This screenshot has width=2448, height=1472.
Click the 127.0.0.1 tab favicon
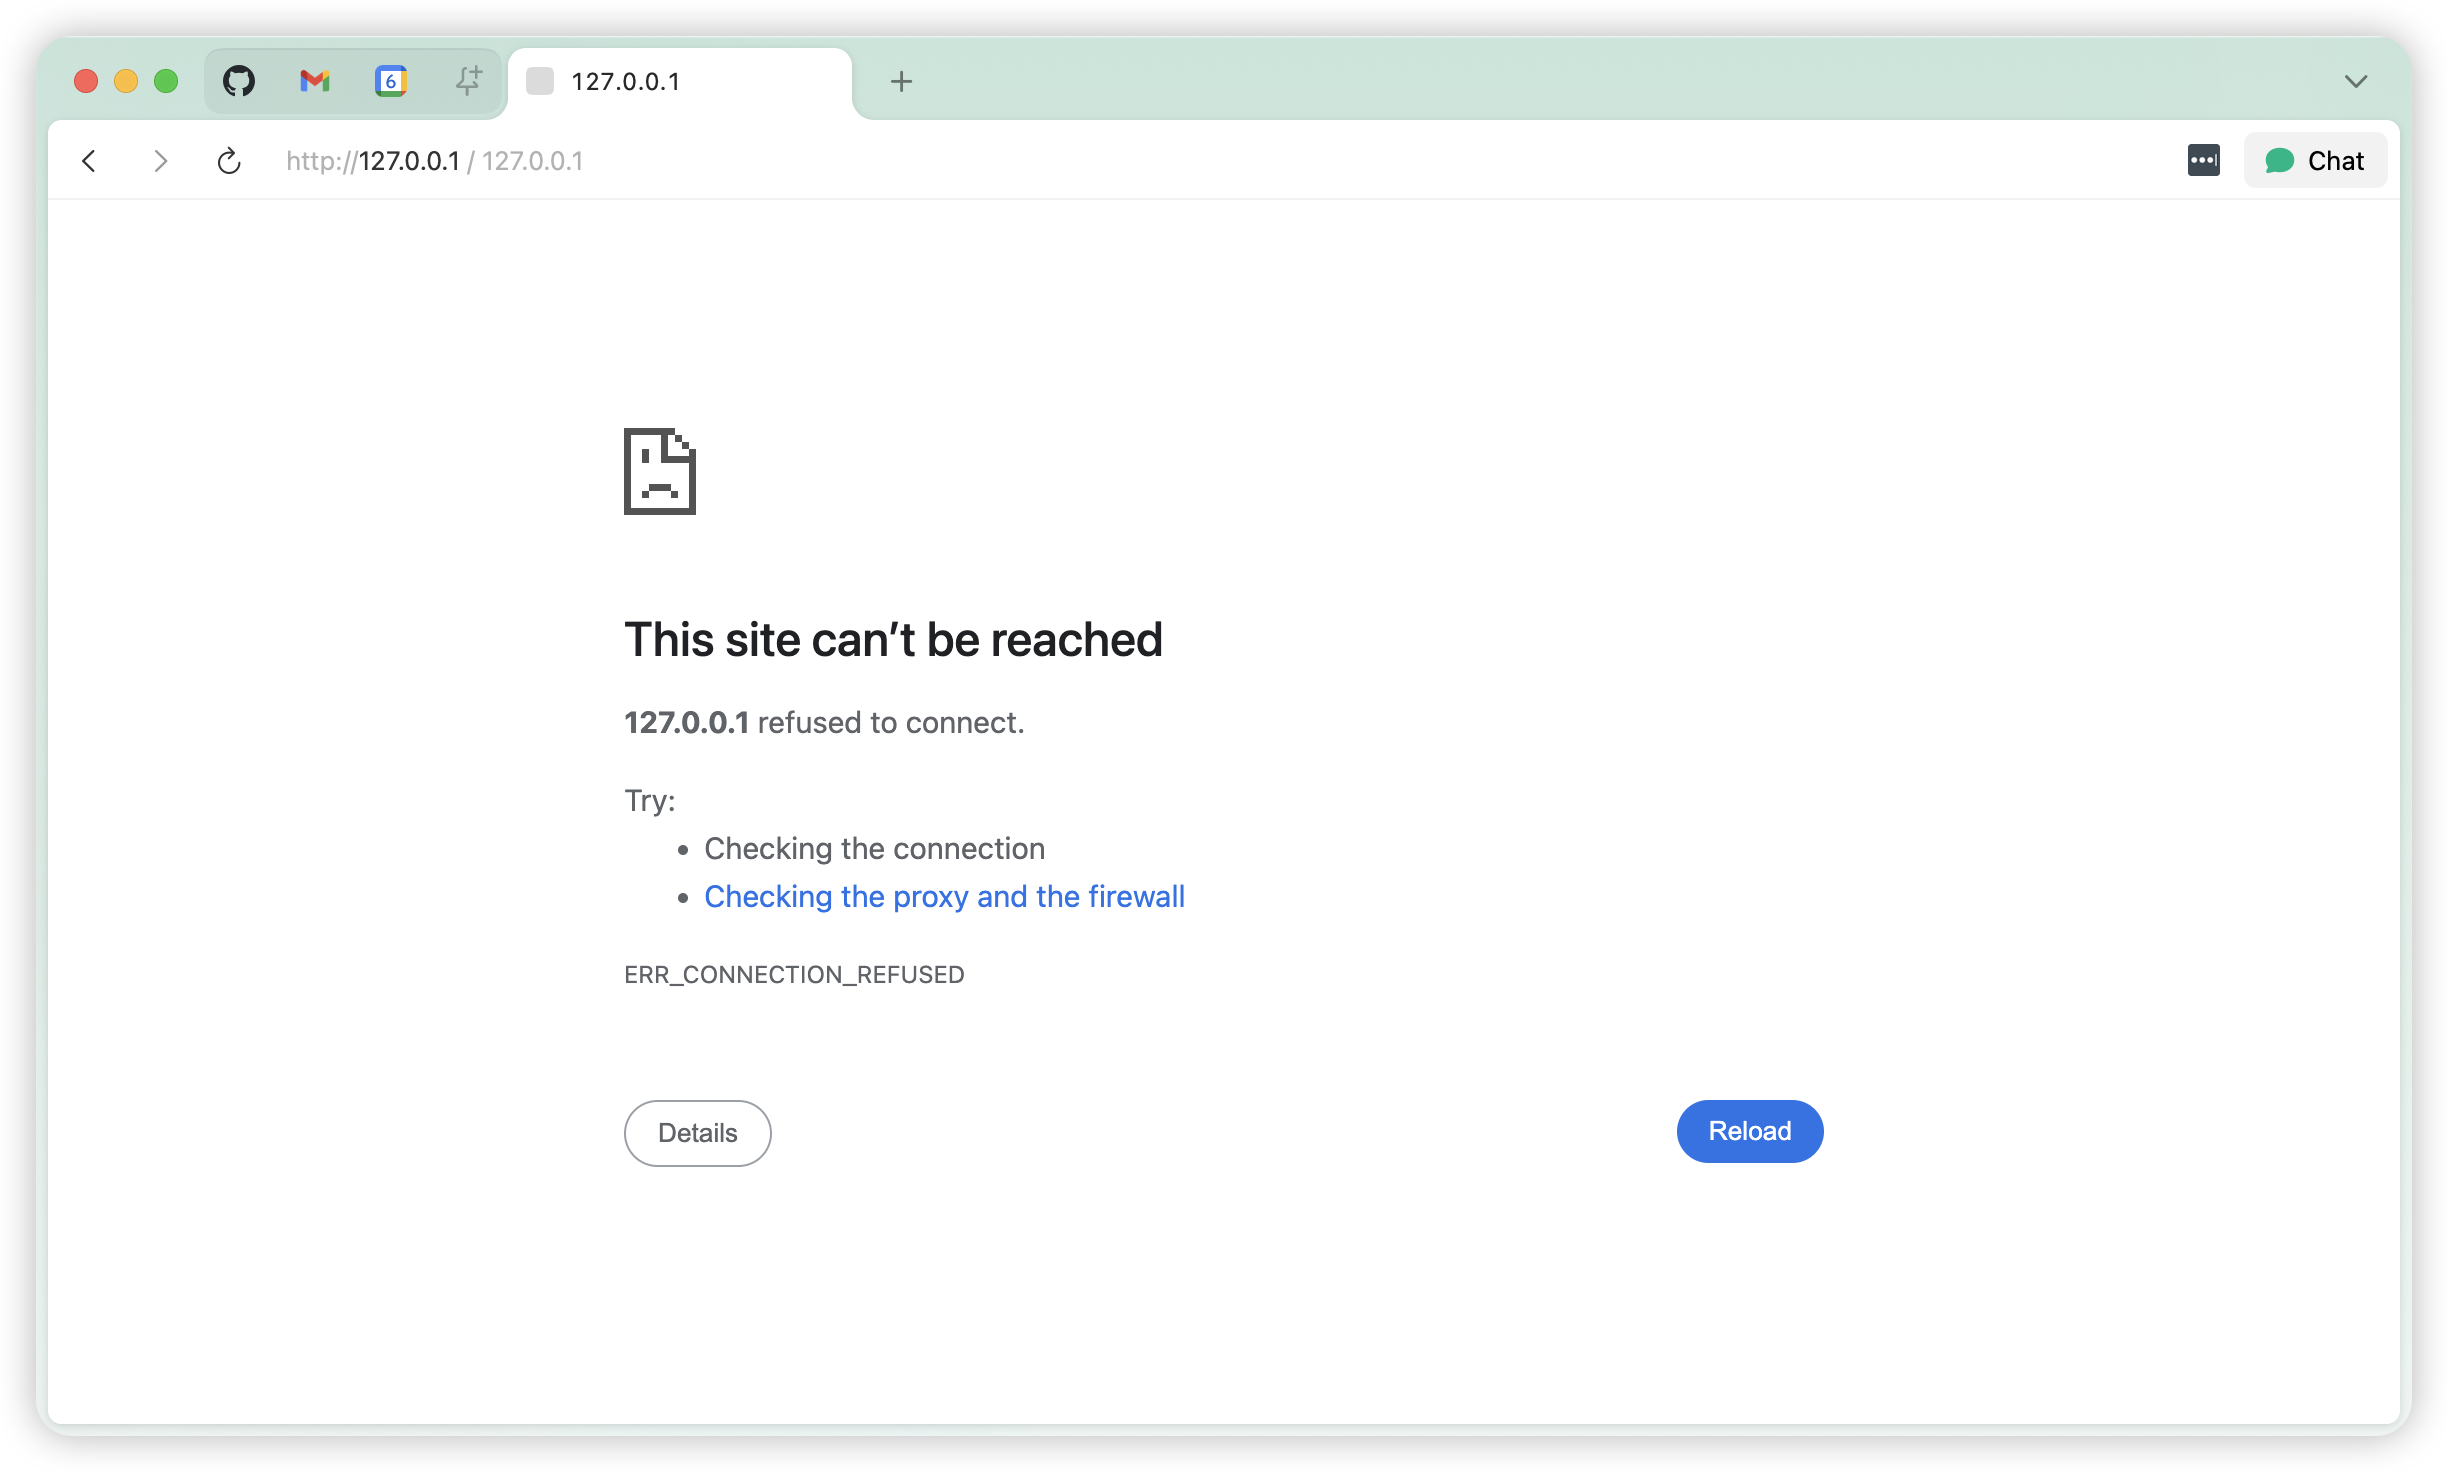[x=540, y=81]
